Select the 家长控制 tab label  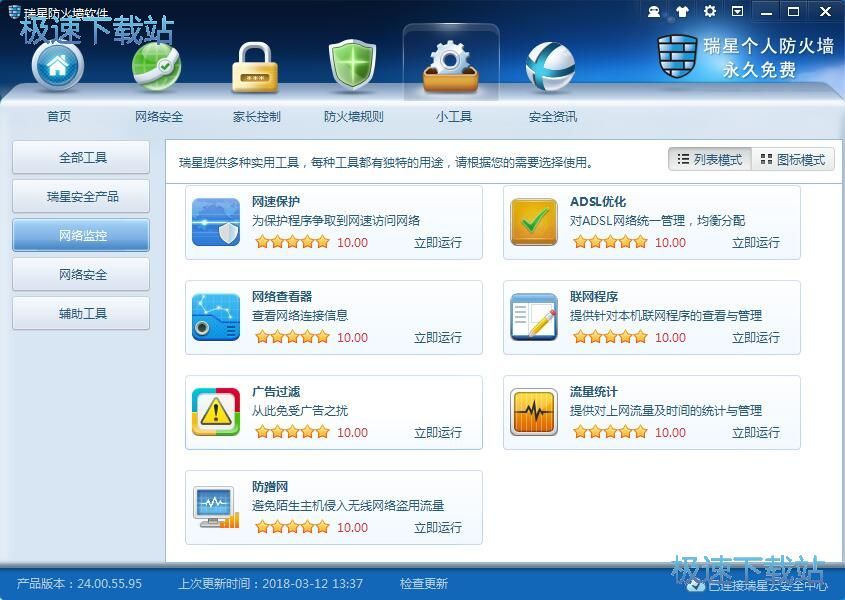click(257, 116)
